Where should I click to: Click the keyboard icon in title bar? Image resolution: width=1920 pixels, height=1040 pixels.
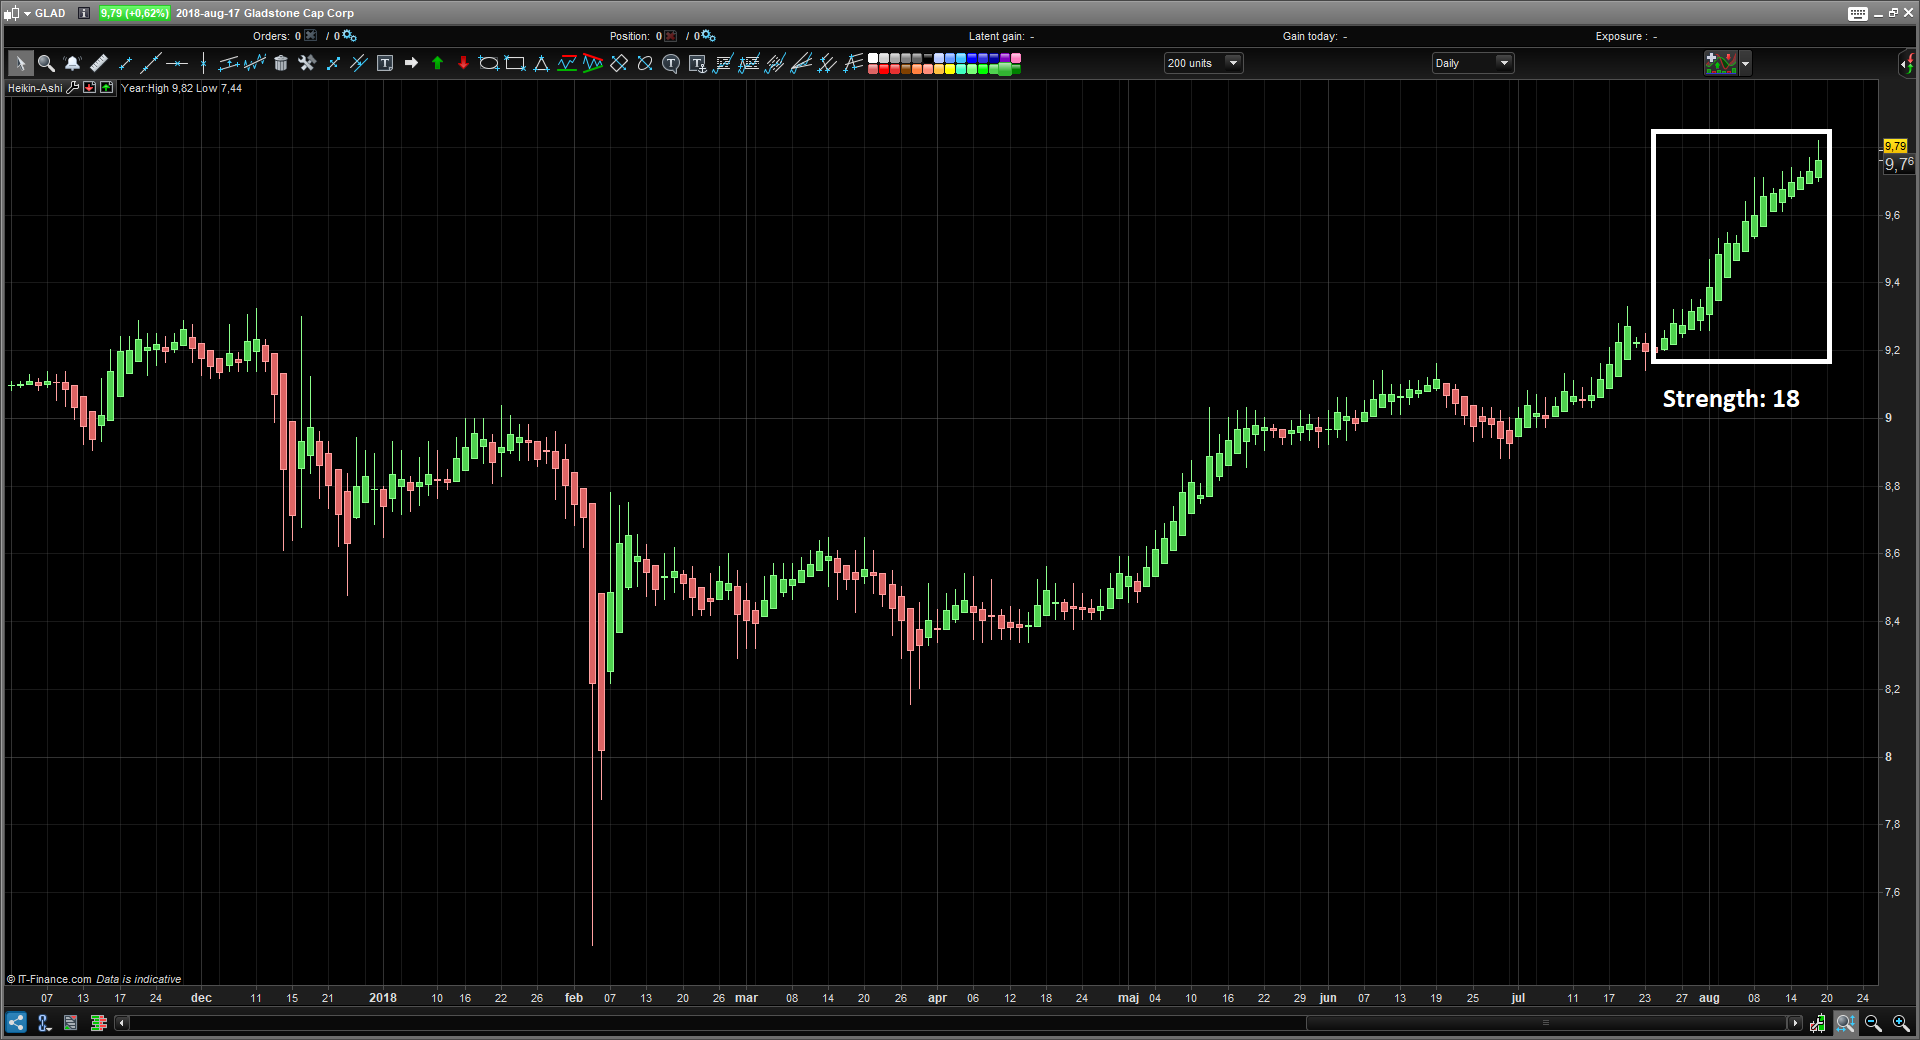[x=1858, y=13]
